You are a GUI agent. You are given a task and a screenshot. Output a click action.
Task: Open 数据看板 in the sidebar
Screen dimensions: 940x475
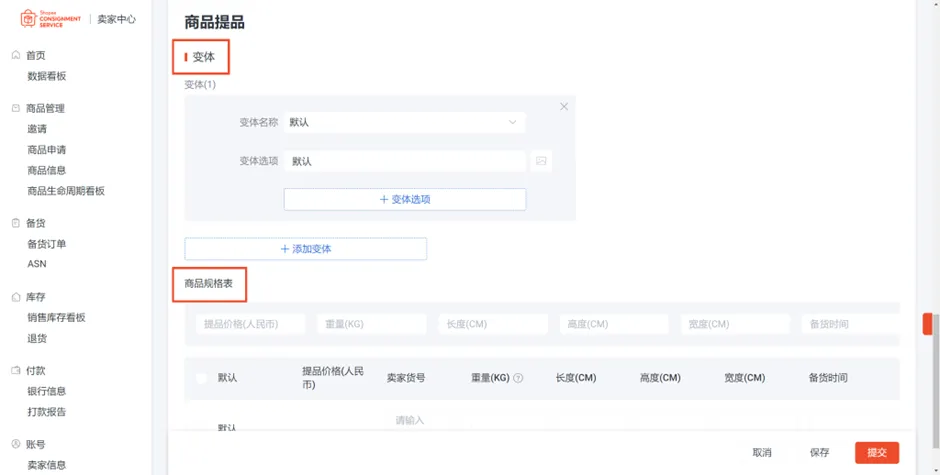click(47, 76)
